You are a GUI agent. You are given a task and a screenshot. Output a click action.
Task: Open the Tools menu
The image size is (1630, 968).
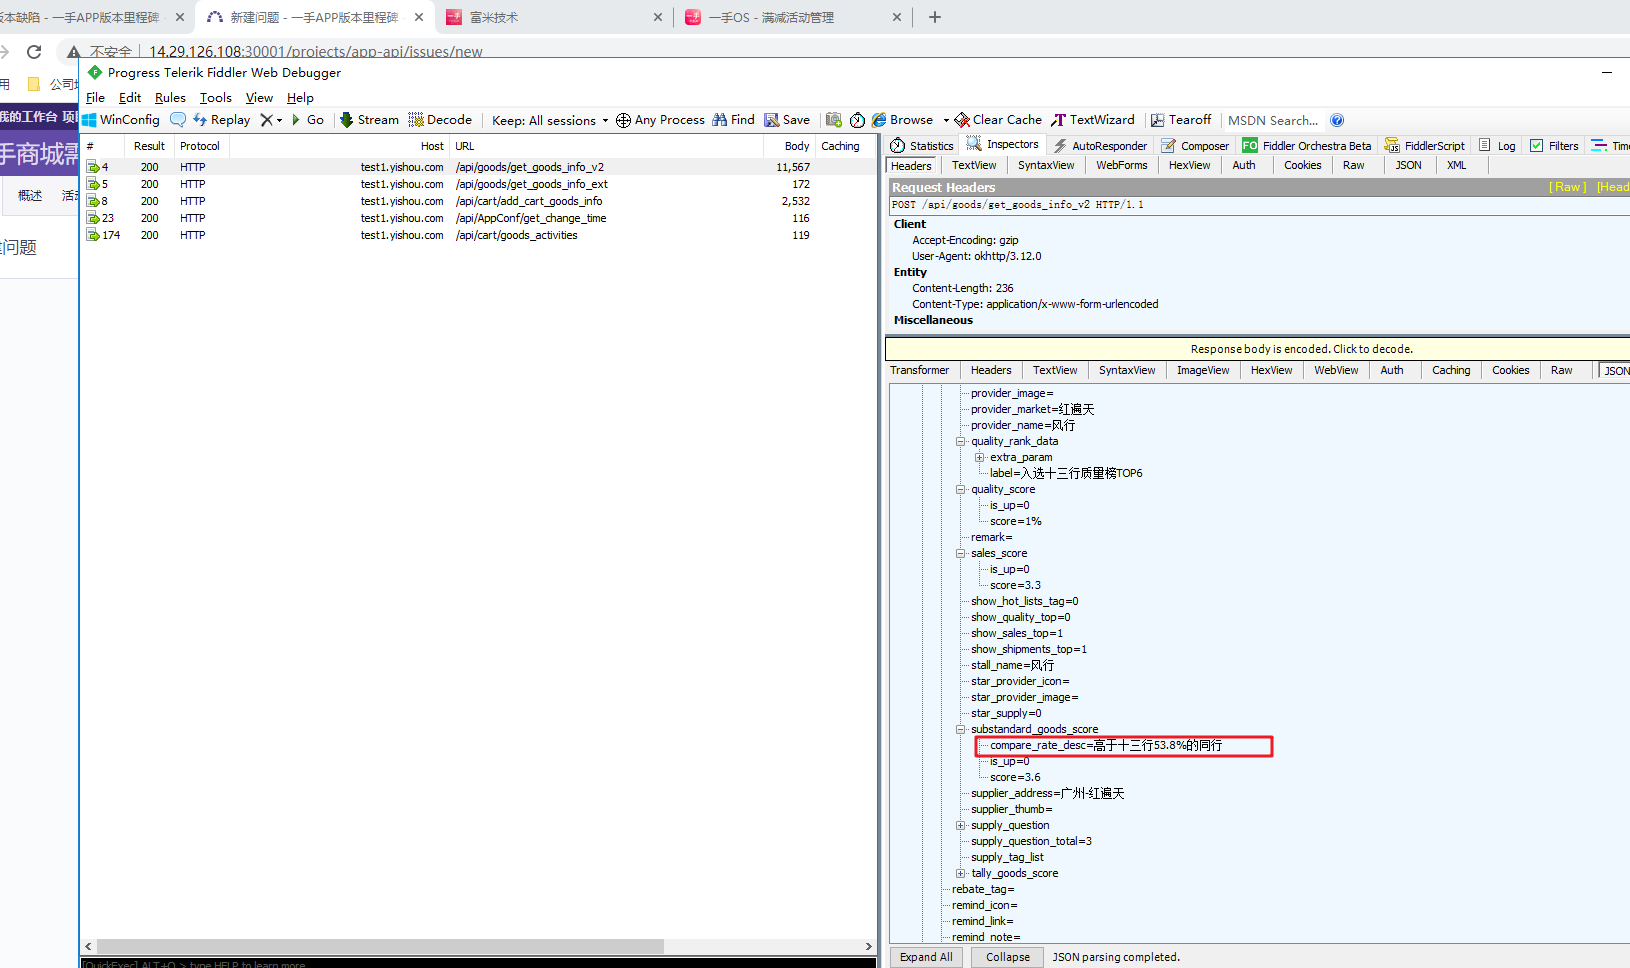coord(215,98)
